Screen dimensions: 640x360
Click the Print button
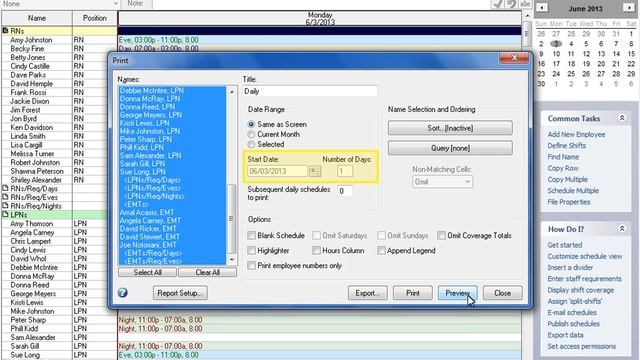pos(413,293)
